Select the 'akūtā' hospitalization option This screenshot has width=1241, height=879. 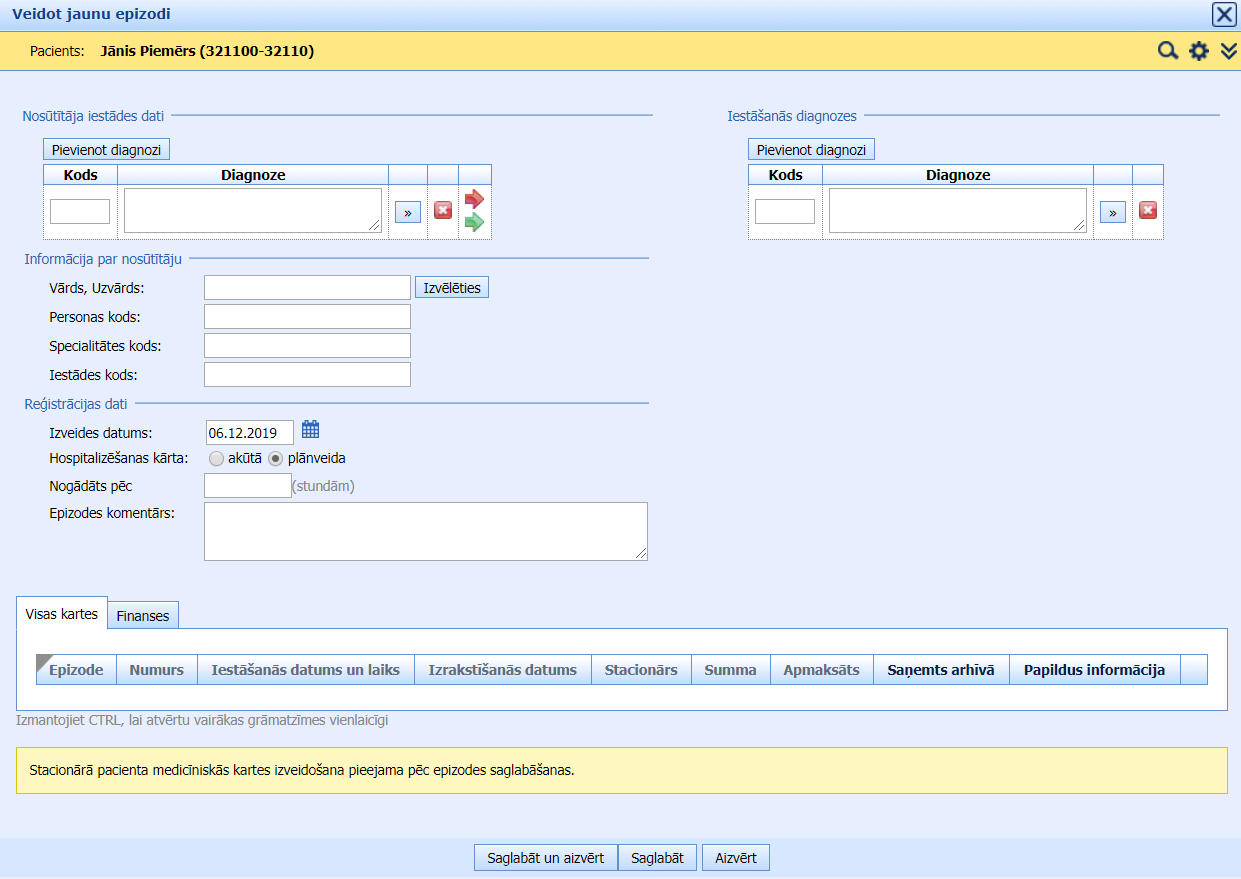(217, 458)
